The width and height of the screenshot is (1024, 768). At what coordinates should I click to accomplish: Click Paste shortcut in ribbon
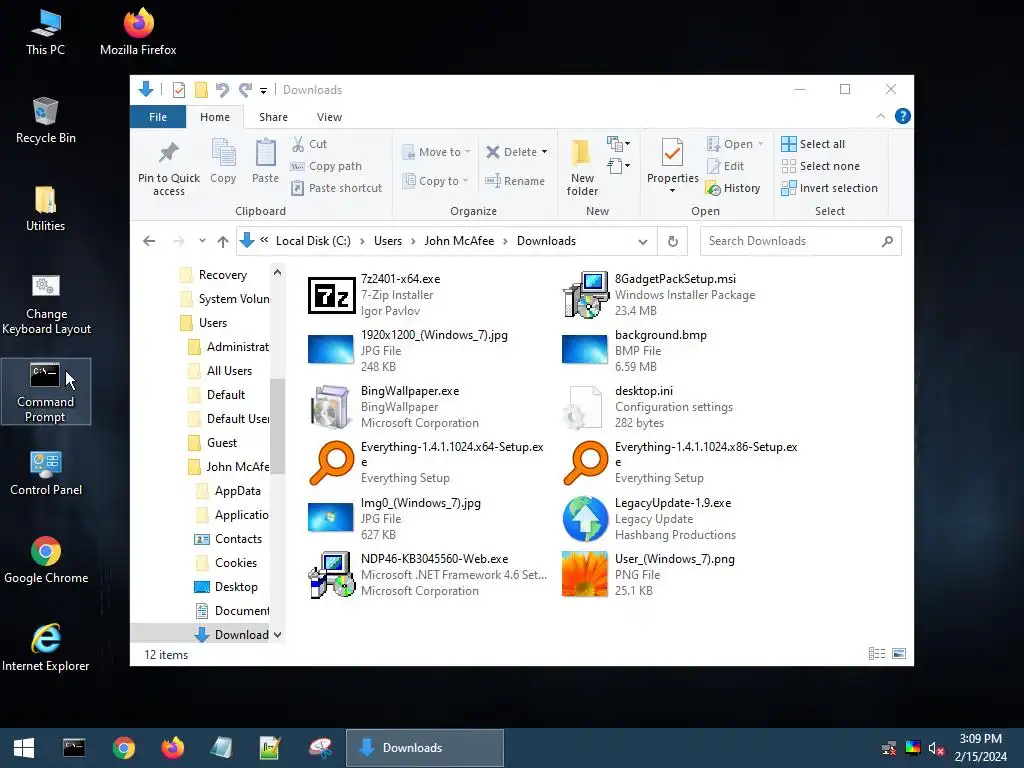coord(336,188)
